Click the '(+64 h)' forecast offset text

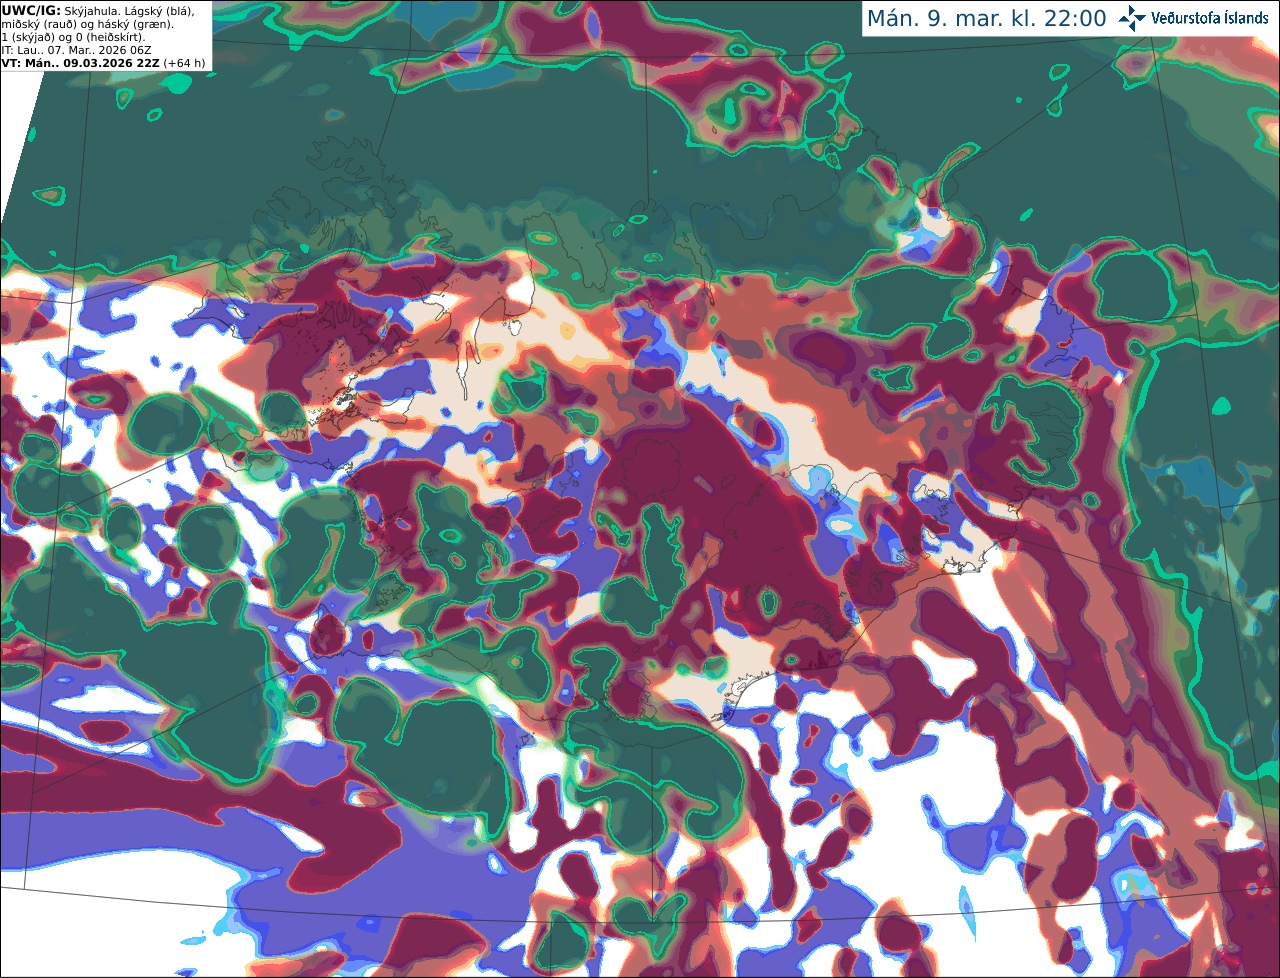[185, 63]
